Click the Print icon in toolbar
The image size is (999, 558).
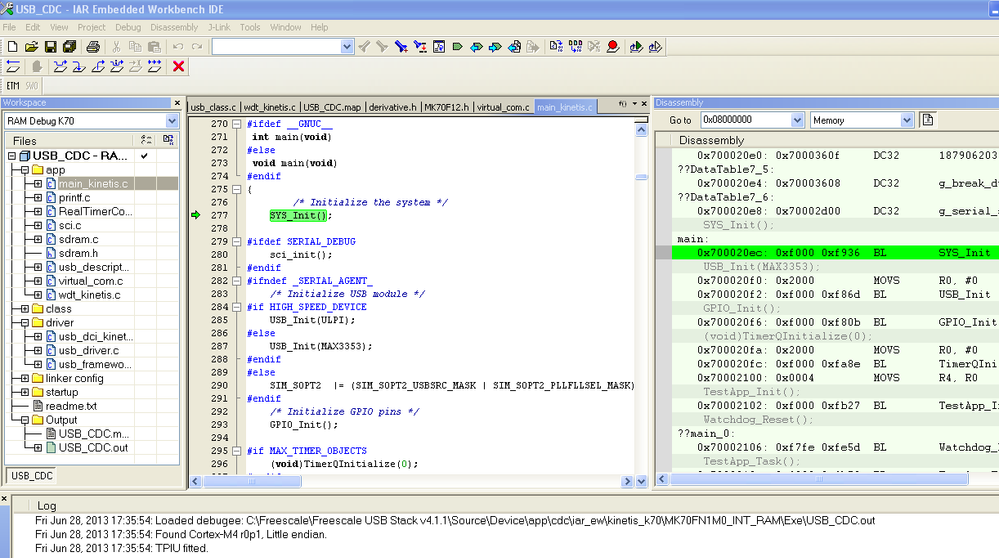click(93, 47)
